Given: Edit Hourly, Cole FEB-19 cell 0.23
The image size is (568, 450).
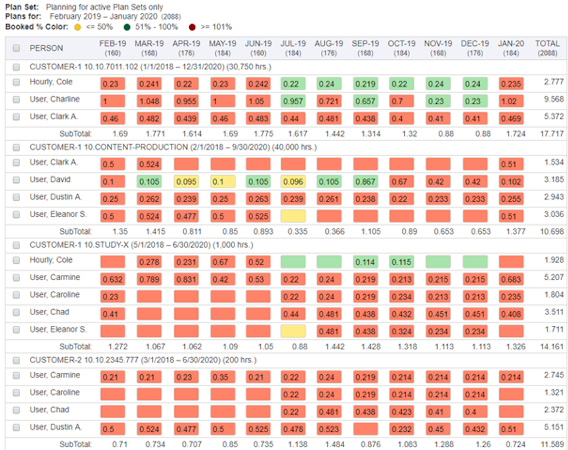Looking at the screenshot, I should [113, 84].
